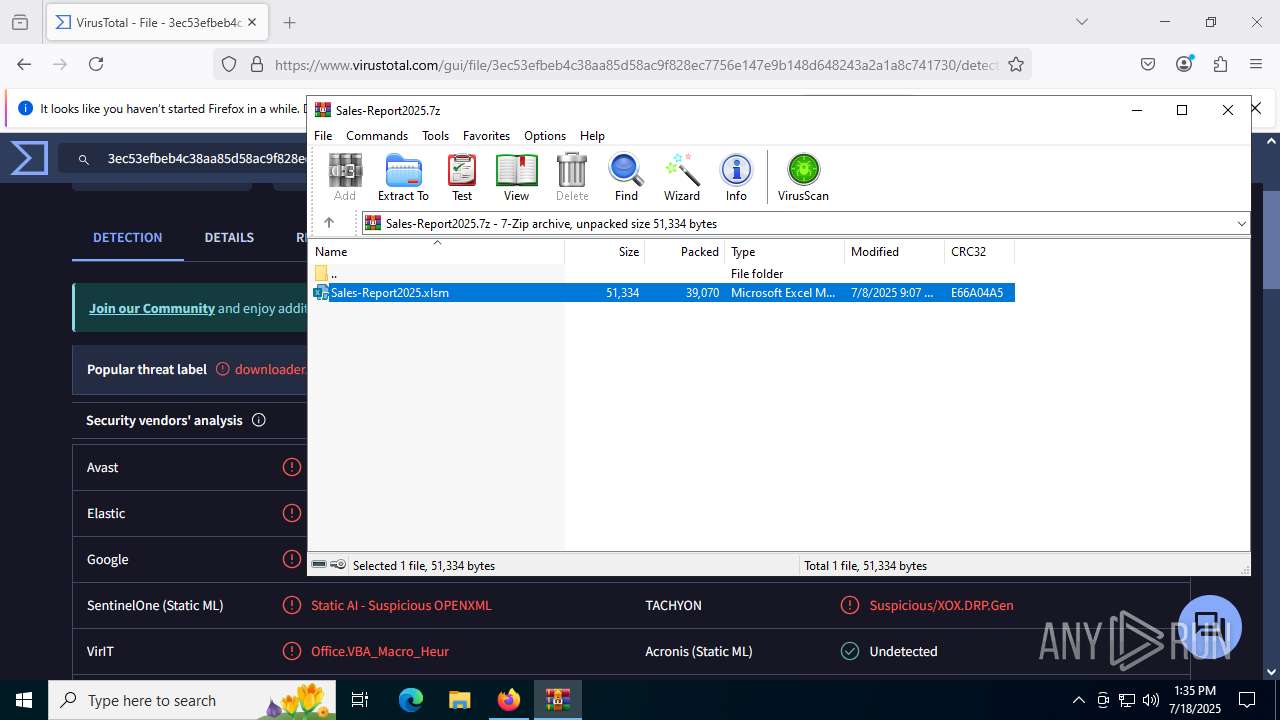Image resolution: width=1280 pixels, height=720 pixels.
Task: Click the Test archive icon
Action: click(x=462, y=177)
